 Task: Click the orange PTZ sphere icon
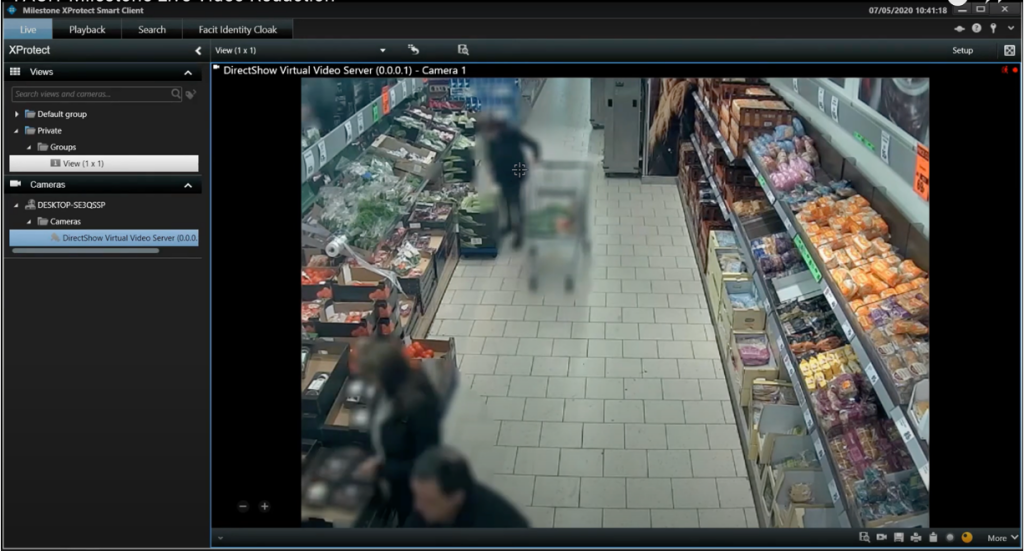point(967,537)
